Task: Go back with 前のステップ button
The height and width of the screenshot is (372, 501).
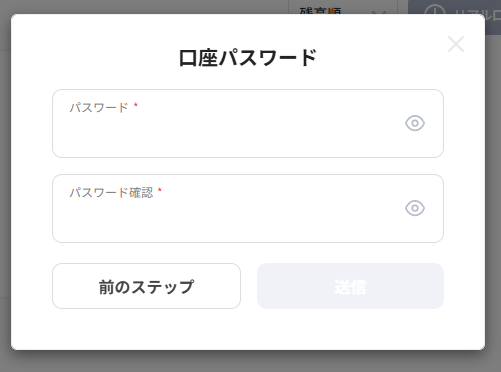Action: pos(146,286)
